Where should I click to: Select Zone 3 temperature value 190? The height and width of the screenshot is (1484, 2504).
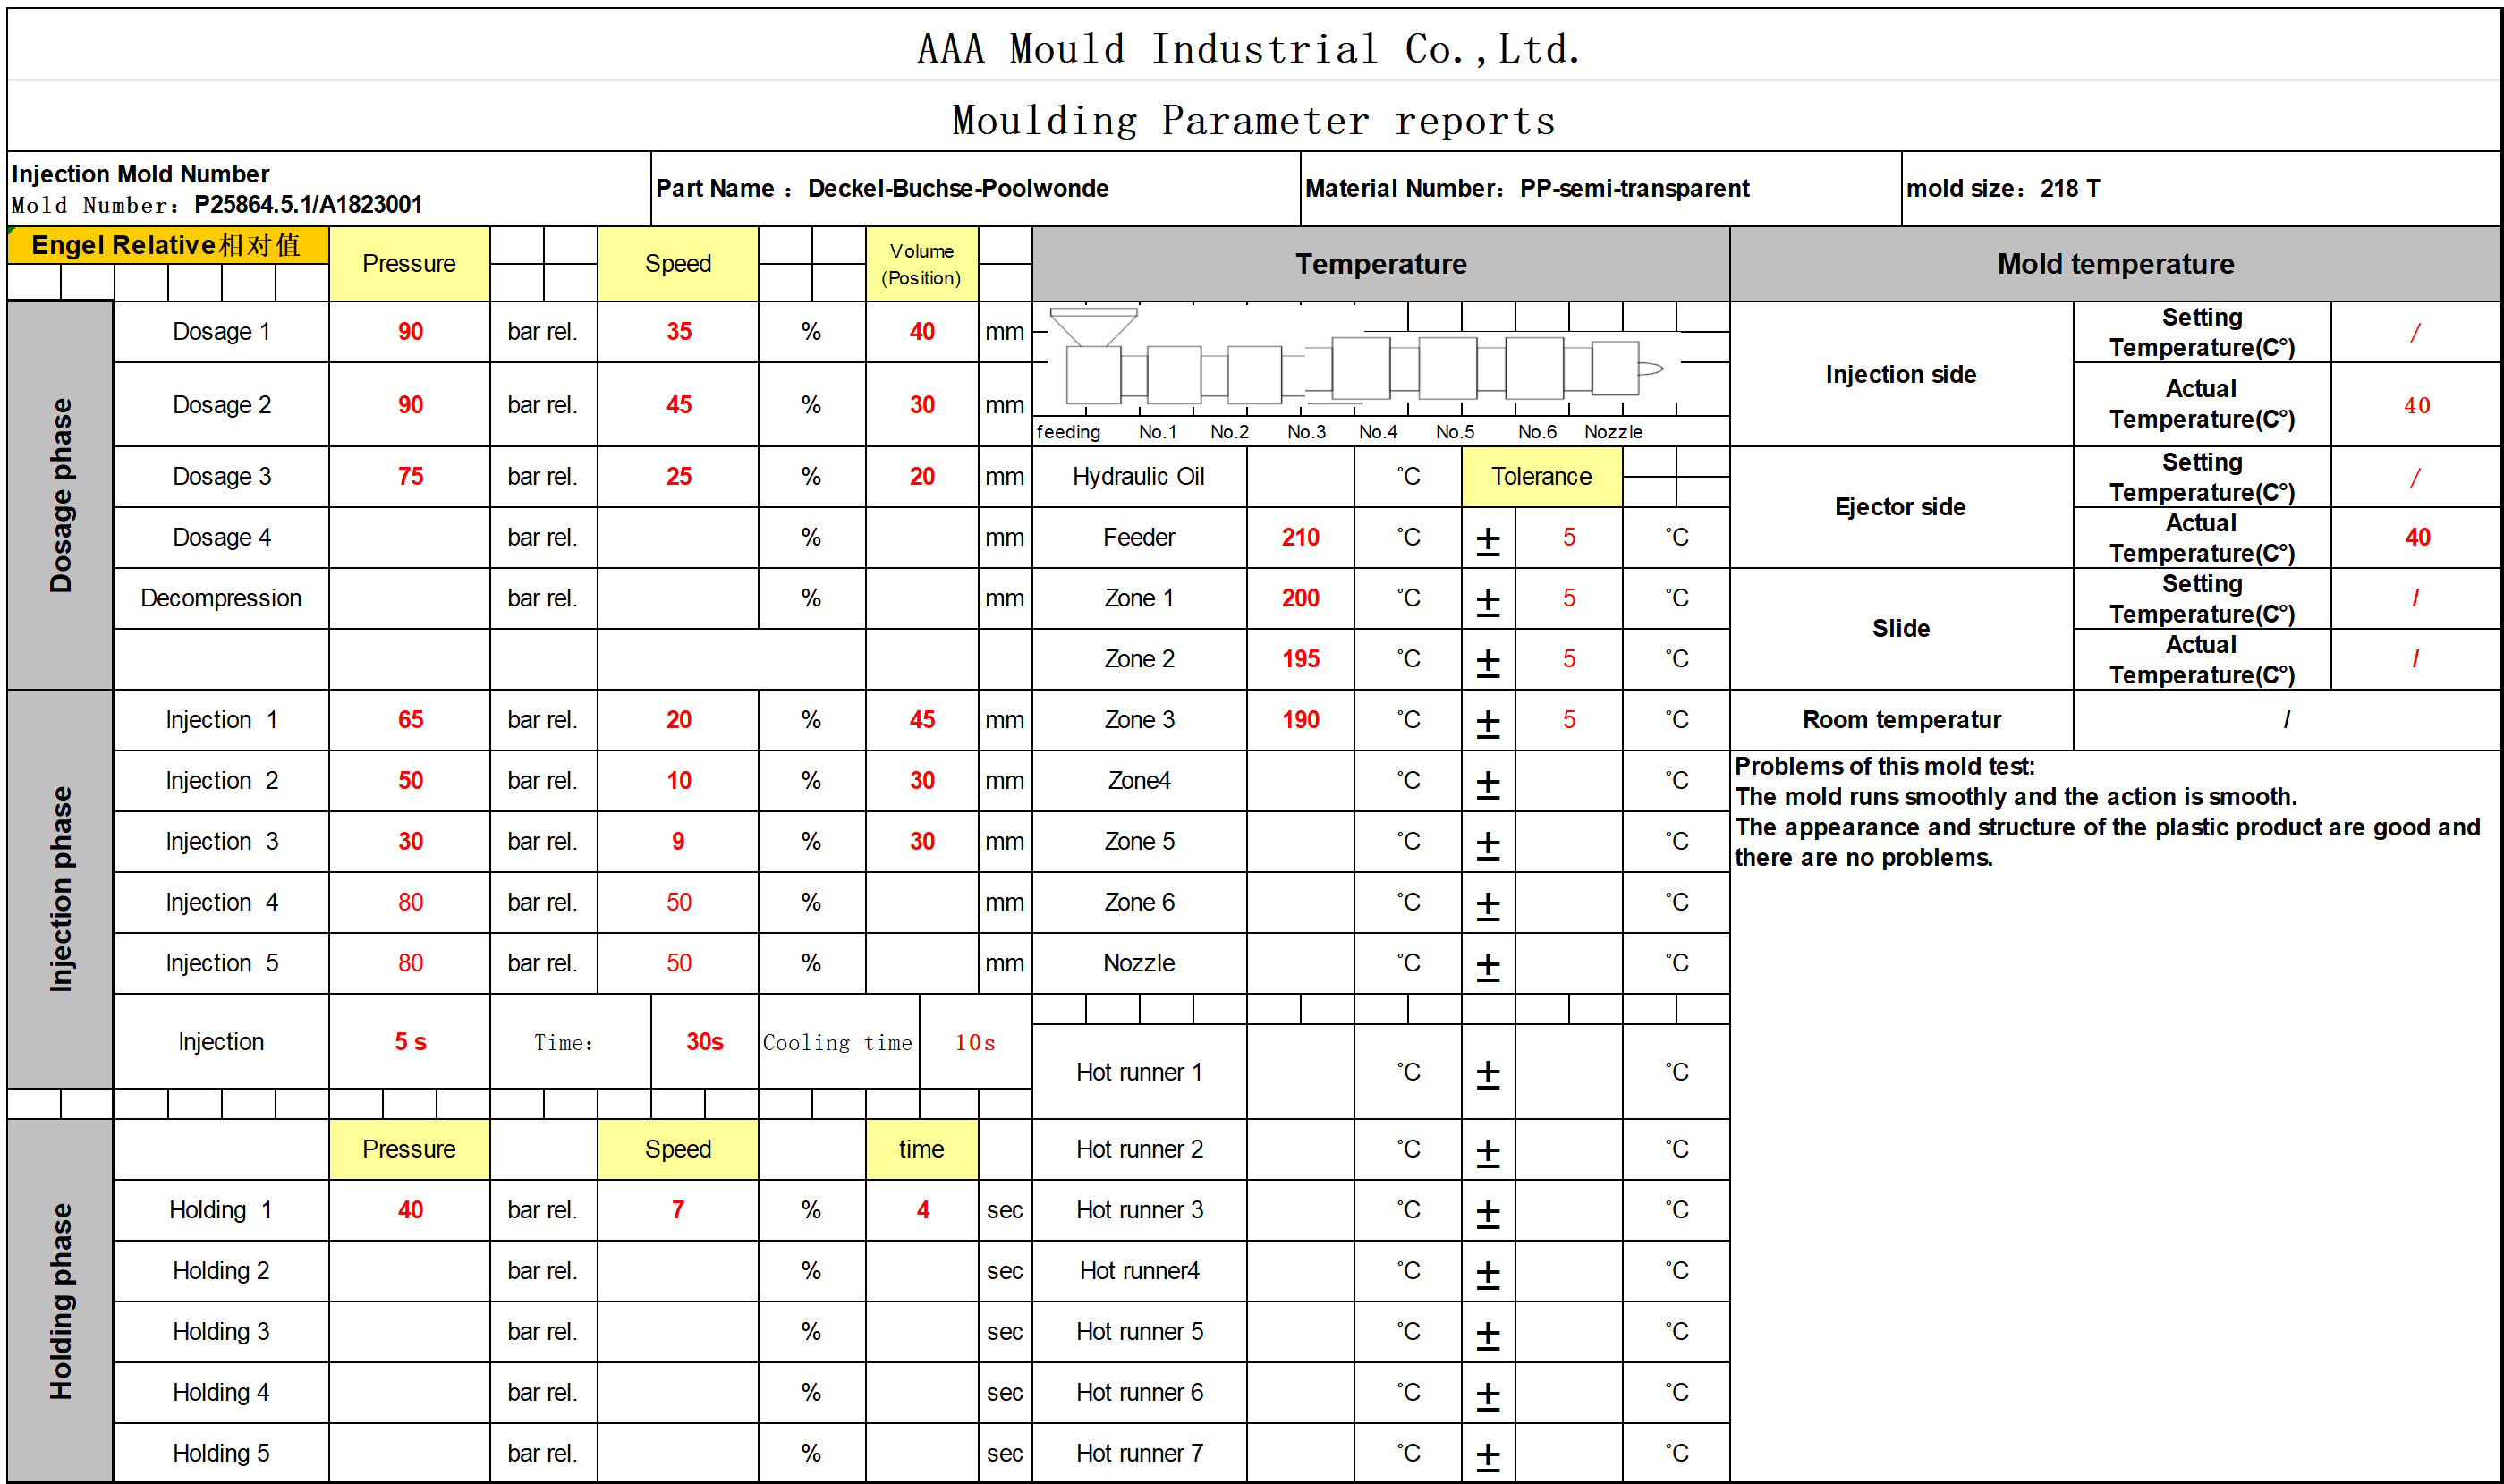point(1300,720)
